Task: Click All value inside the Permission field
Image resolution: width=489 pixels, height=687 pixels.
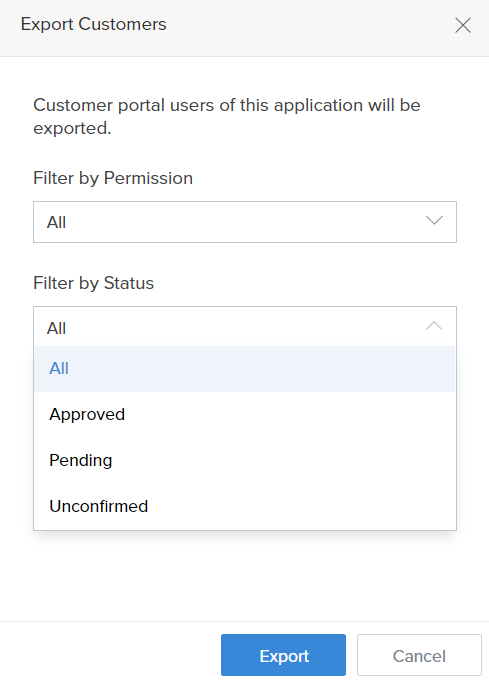Action: (x=57, y=223)
